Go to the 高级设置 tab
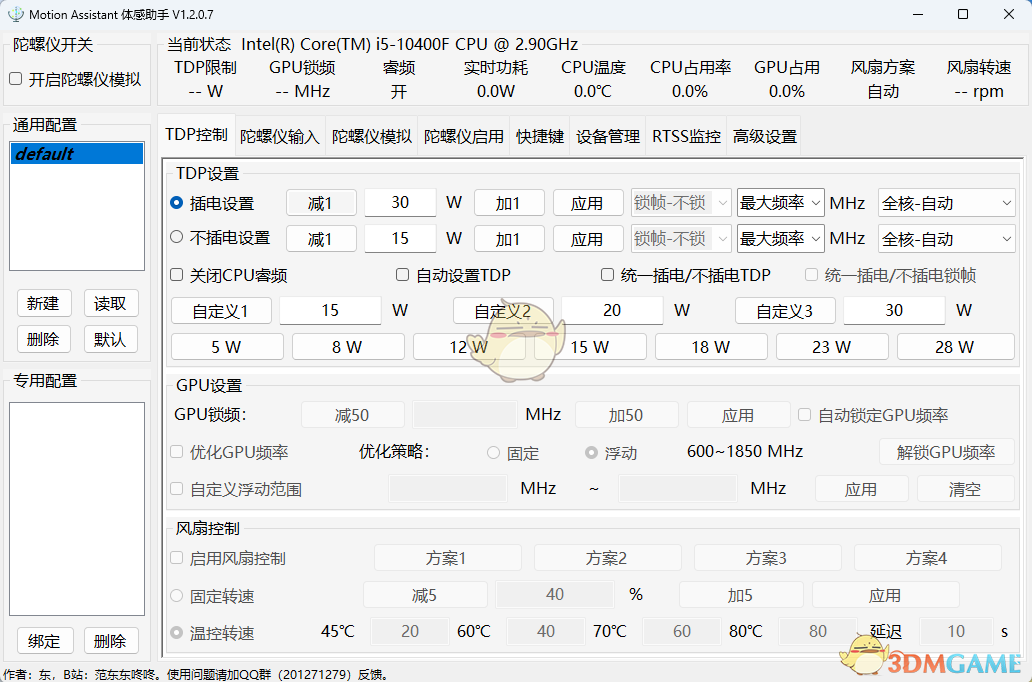 coord(764,136)
